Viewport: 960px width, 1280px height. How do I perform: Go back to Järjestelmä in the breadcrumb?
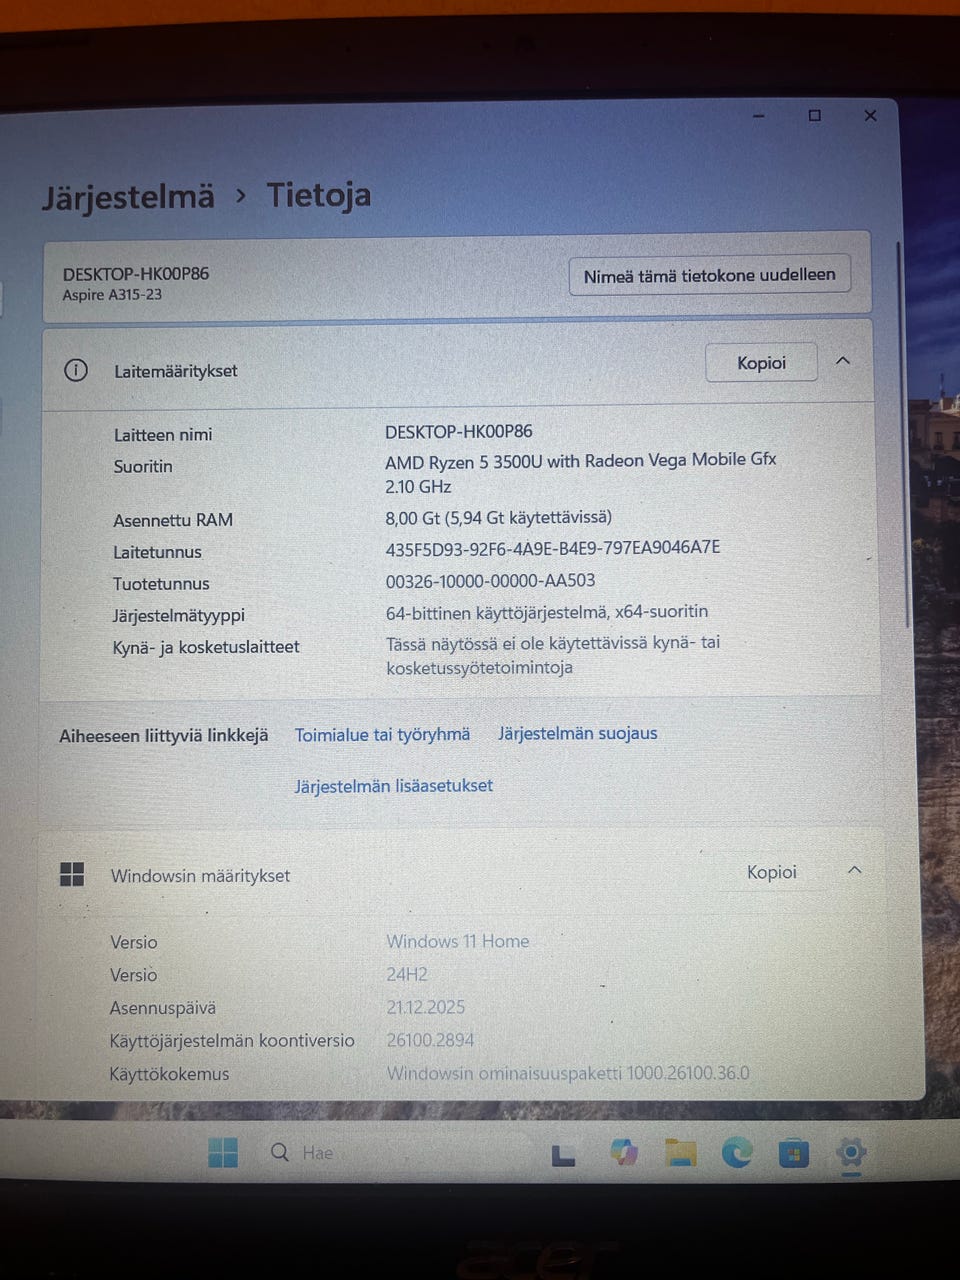[128, 197]
